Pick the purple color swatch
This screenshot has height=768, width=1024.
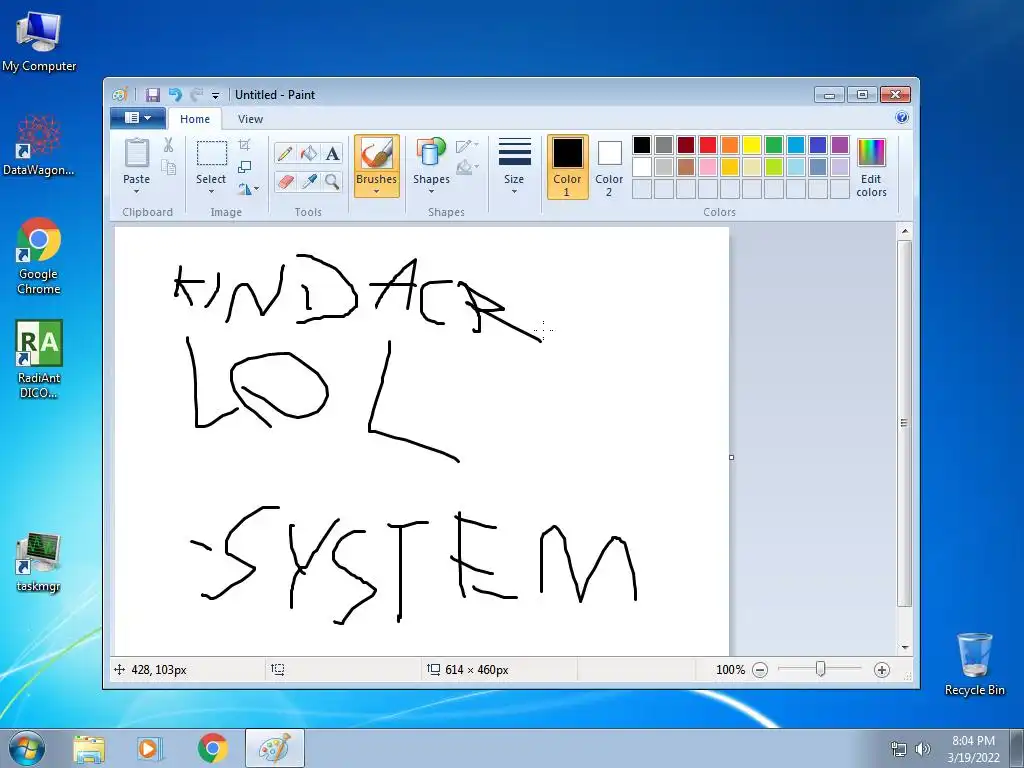point(840,145)
